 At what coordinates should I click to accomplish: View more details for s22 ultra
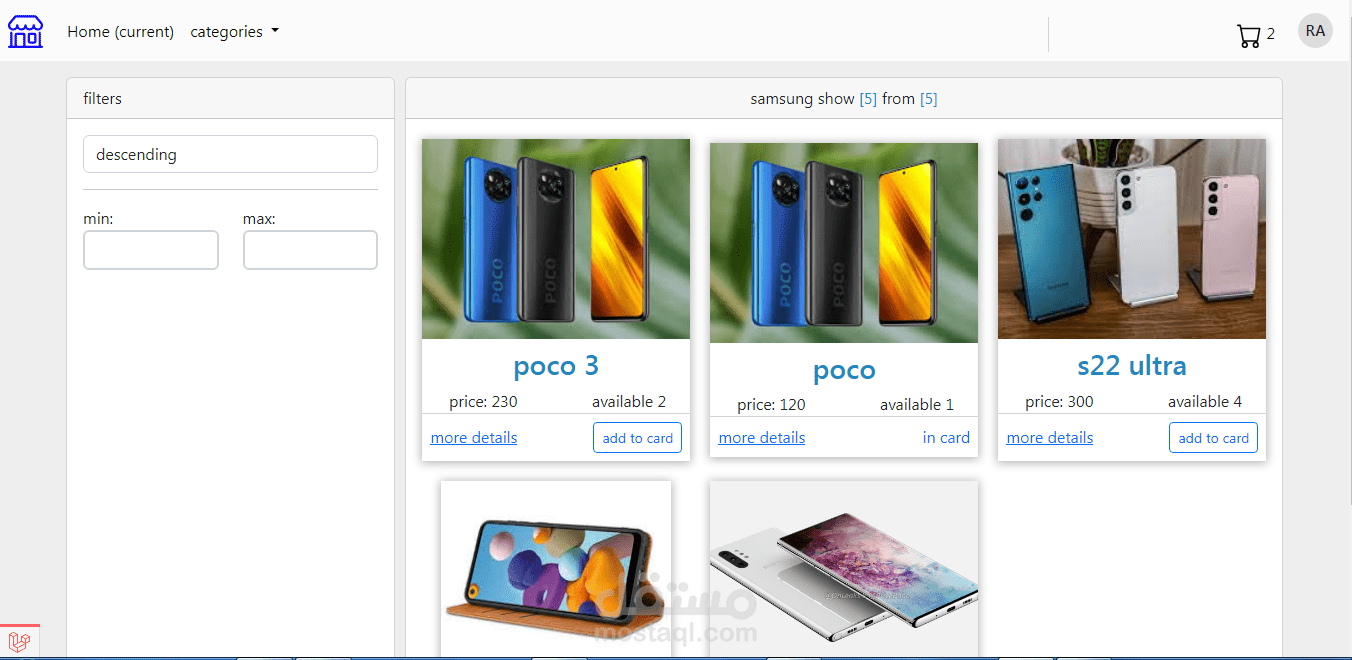[1050, 438]
